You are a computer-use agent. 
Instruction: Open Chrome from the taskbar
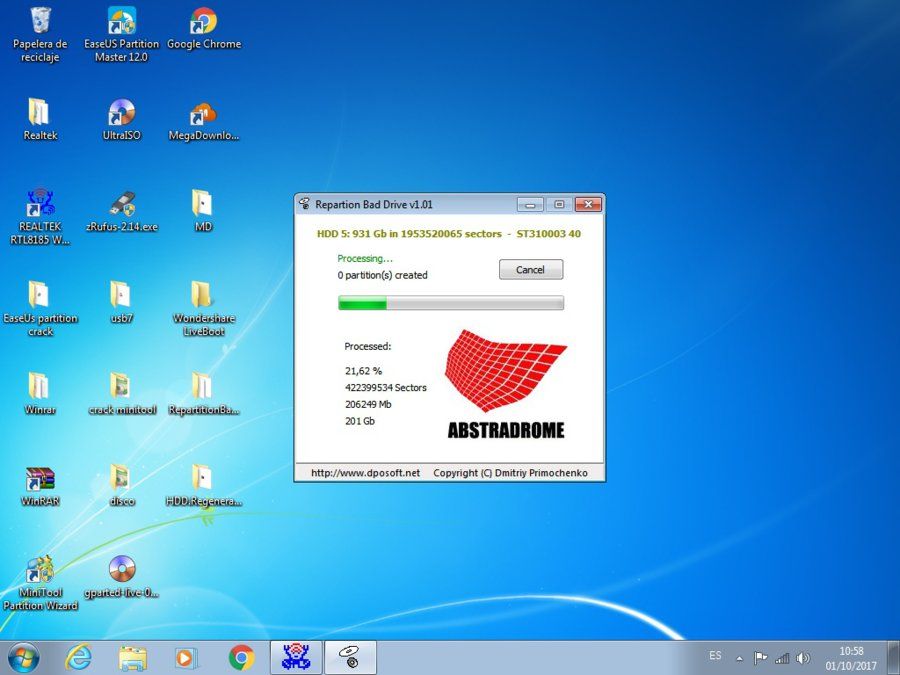click(241, 658)
